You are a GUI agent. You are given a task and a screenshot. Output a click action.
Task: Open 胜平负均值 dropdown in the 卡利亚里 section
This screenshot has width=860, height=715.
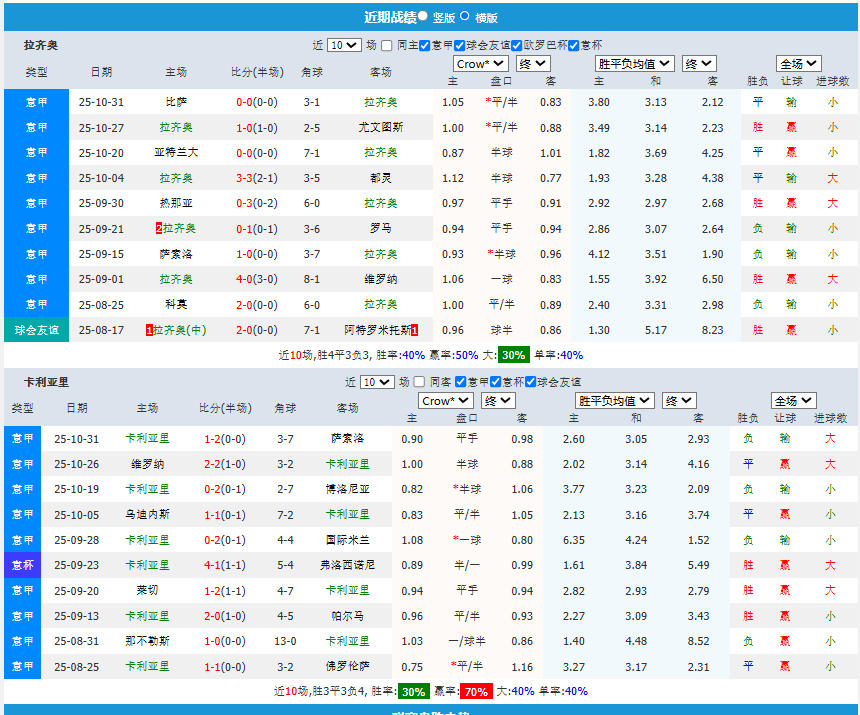pyautogui.click(x=614, y=400)
